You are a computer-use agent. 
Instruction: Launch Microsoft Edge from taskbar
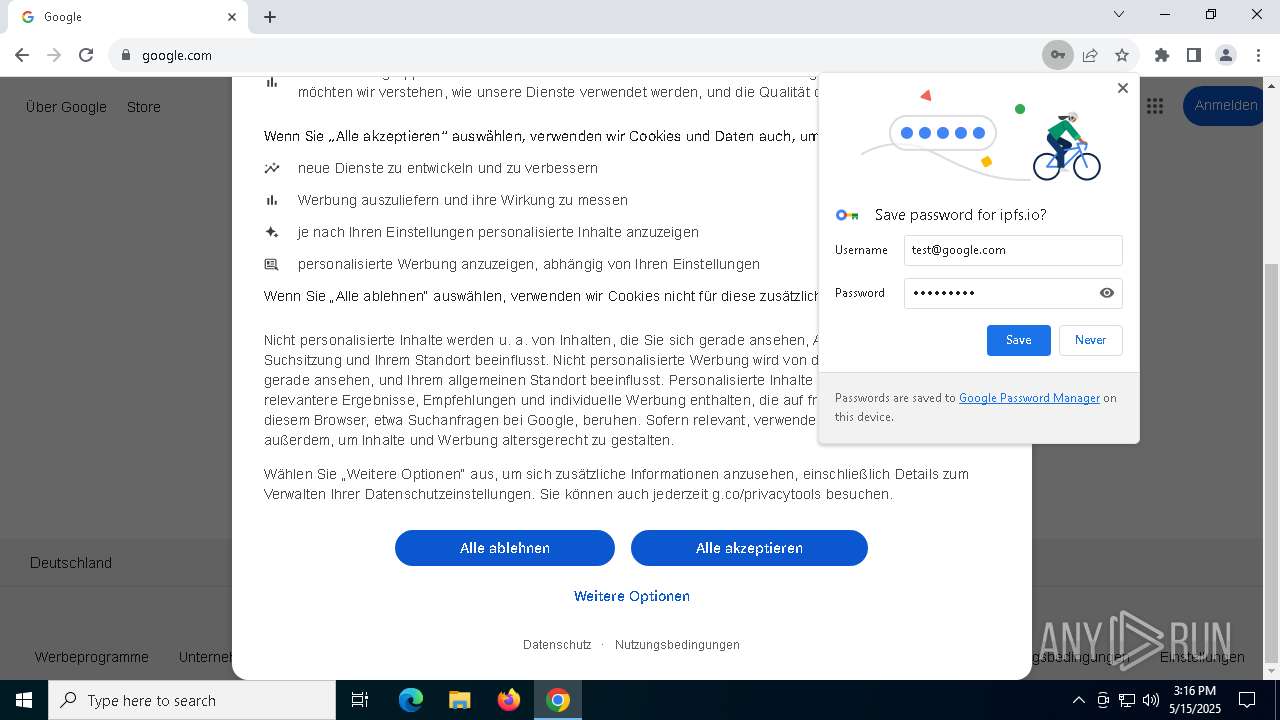tap(411, 700)
